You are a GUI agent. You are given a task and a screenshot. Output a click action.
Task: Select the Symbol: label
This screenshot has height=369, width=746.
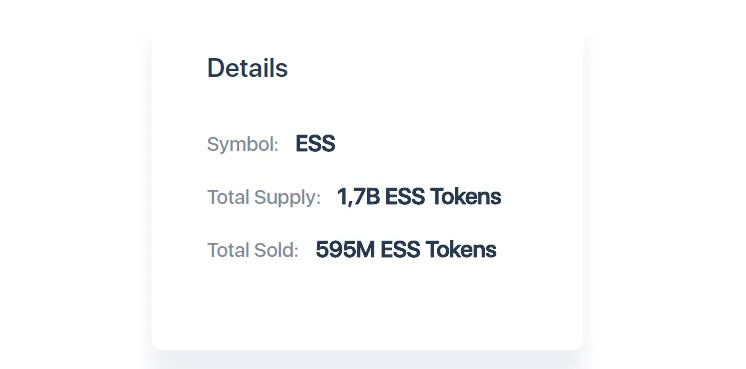pyautogui.click(x=243, y=145)
